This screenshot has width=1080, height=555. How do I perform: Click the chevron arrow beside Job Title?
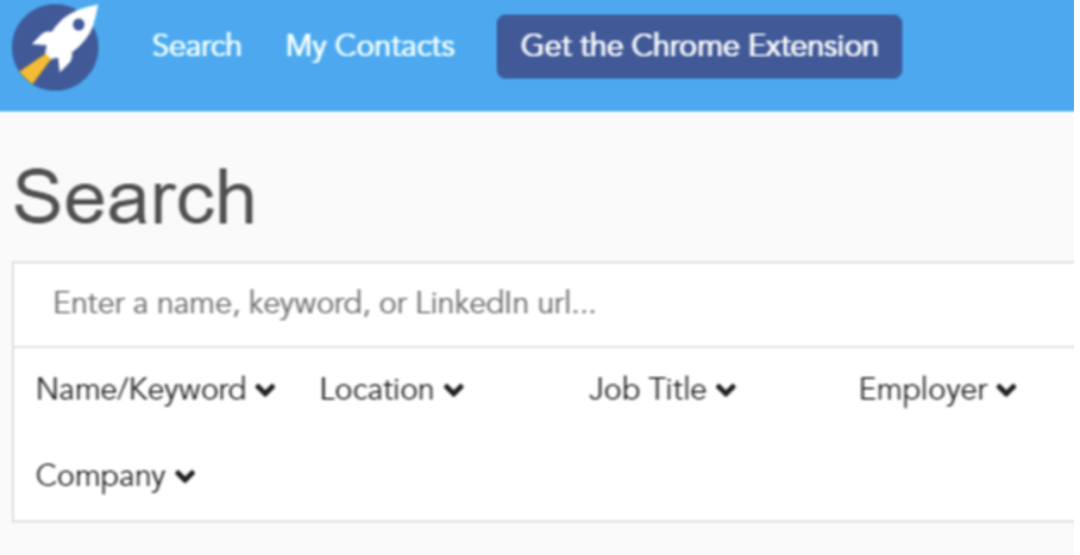[726, 391]
